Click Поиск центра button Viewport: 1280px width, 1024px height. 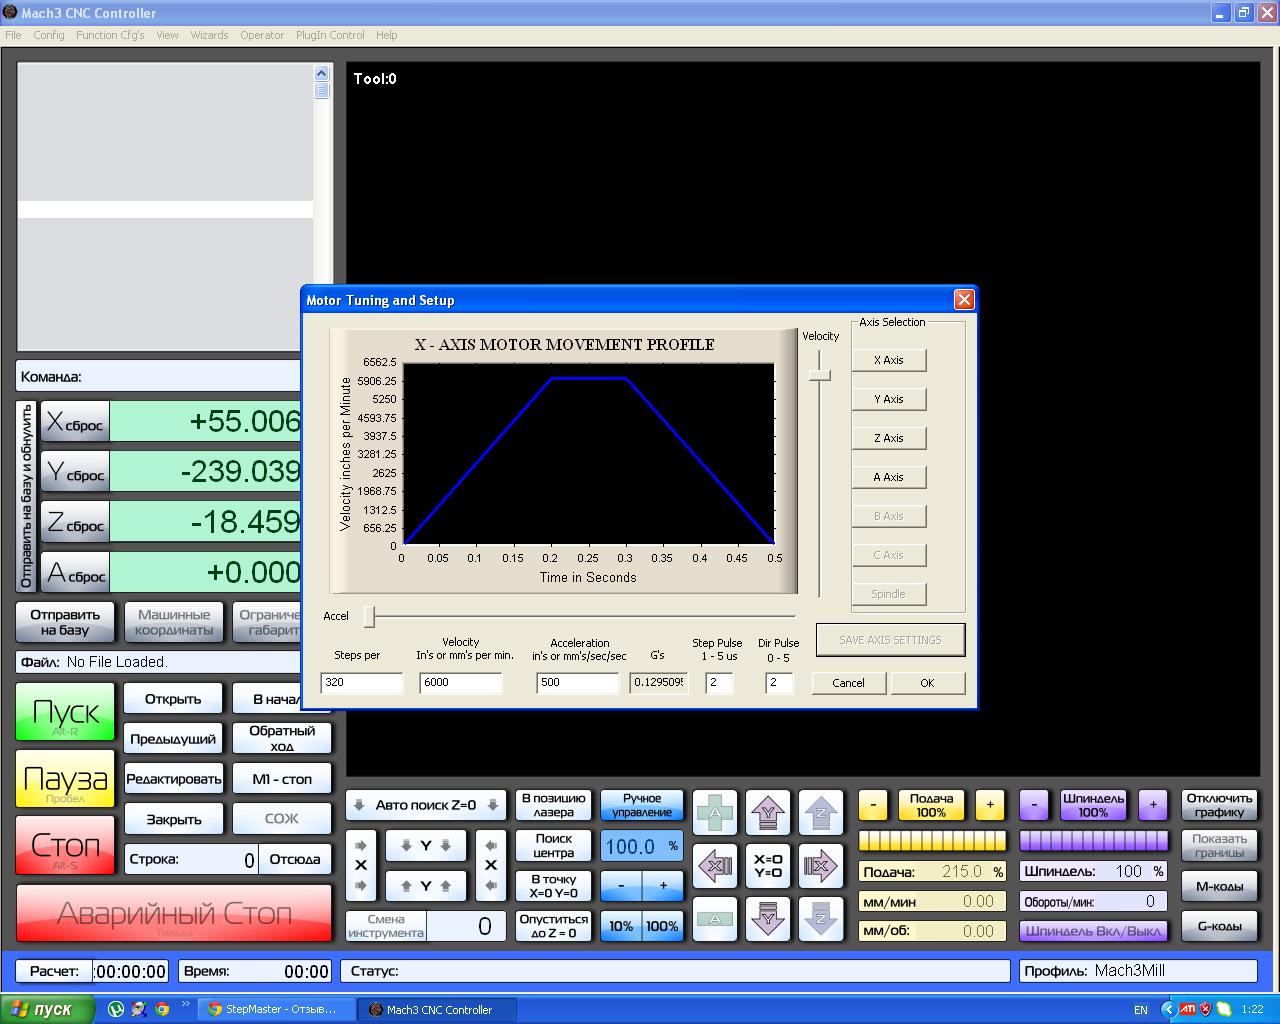554,846
